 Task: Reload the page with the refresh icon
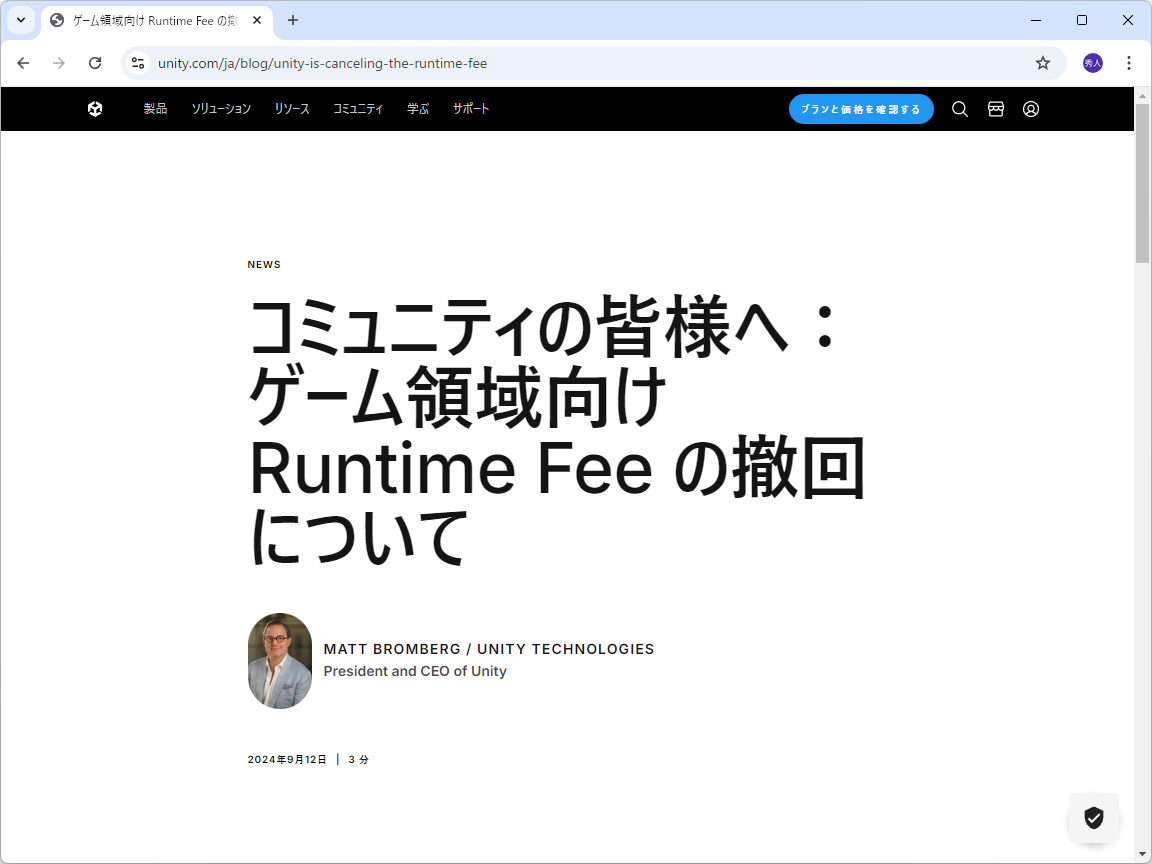coord(95,62)
